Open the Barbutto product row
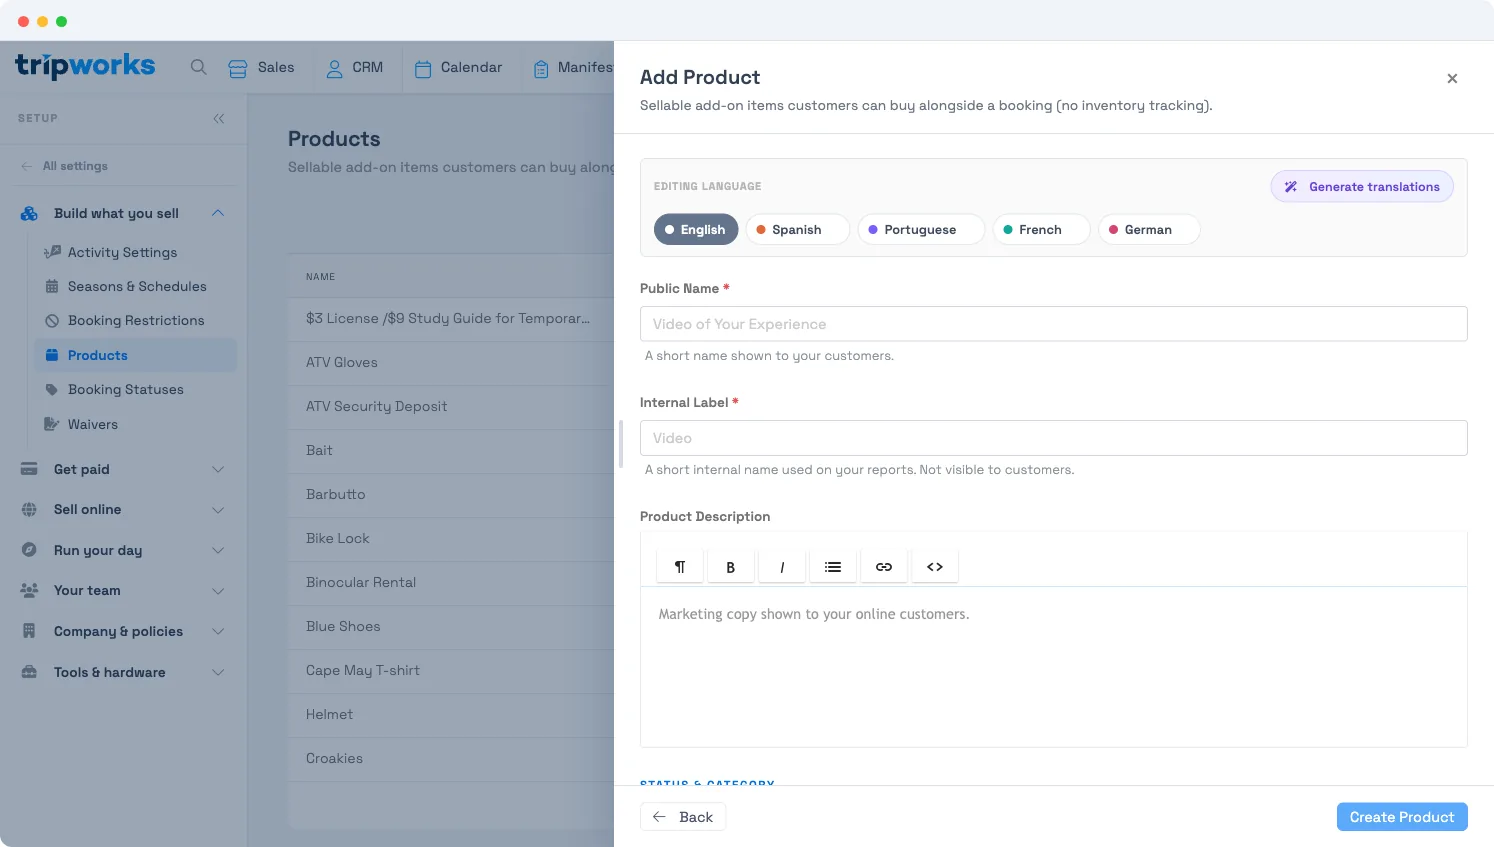This screenshot has width=1494, height=847. (451, 494)
